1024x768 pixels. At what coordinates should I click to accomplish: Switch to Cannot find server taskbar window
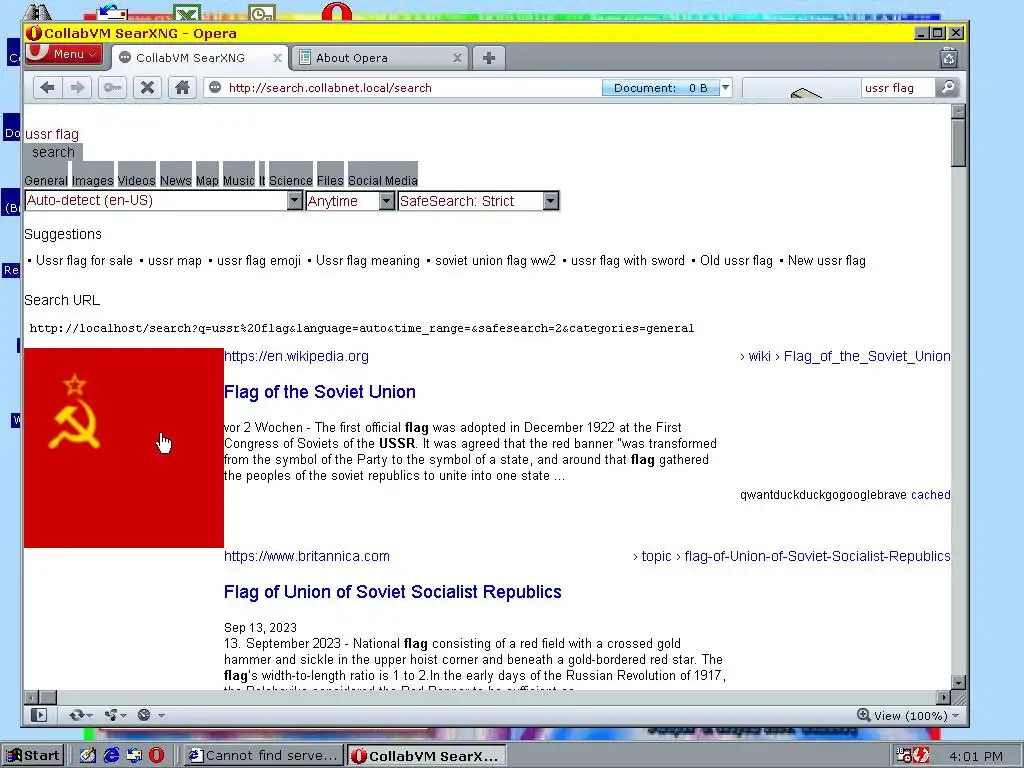coord(262,756)
